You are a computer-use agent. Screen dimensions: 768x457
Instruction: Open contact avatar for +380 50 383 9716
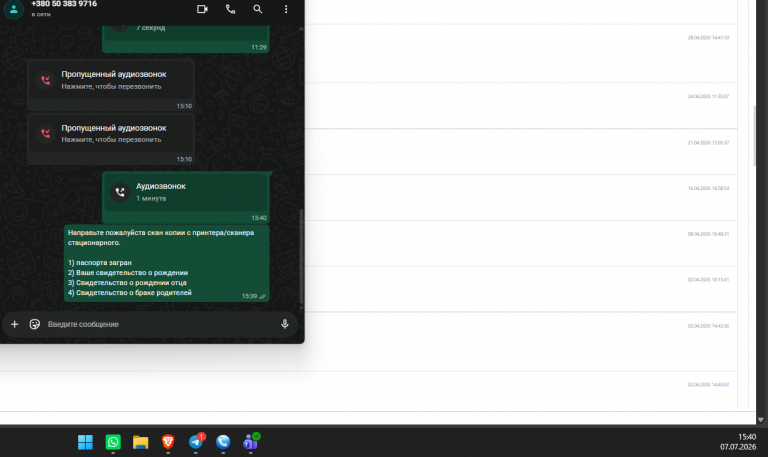click(x=14, y=9)
